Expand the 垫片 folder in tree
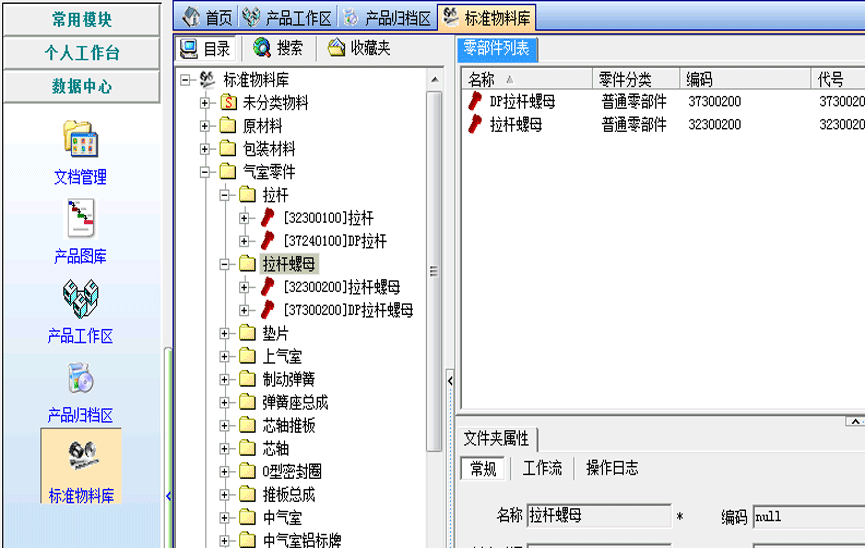The height and width of the screenshot is (548, 865). [x=225, y=333]
